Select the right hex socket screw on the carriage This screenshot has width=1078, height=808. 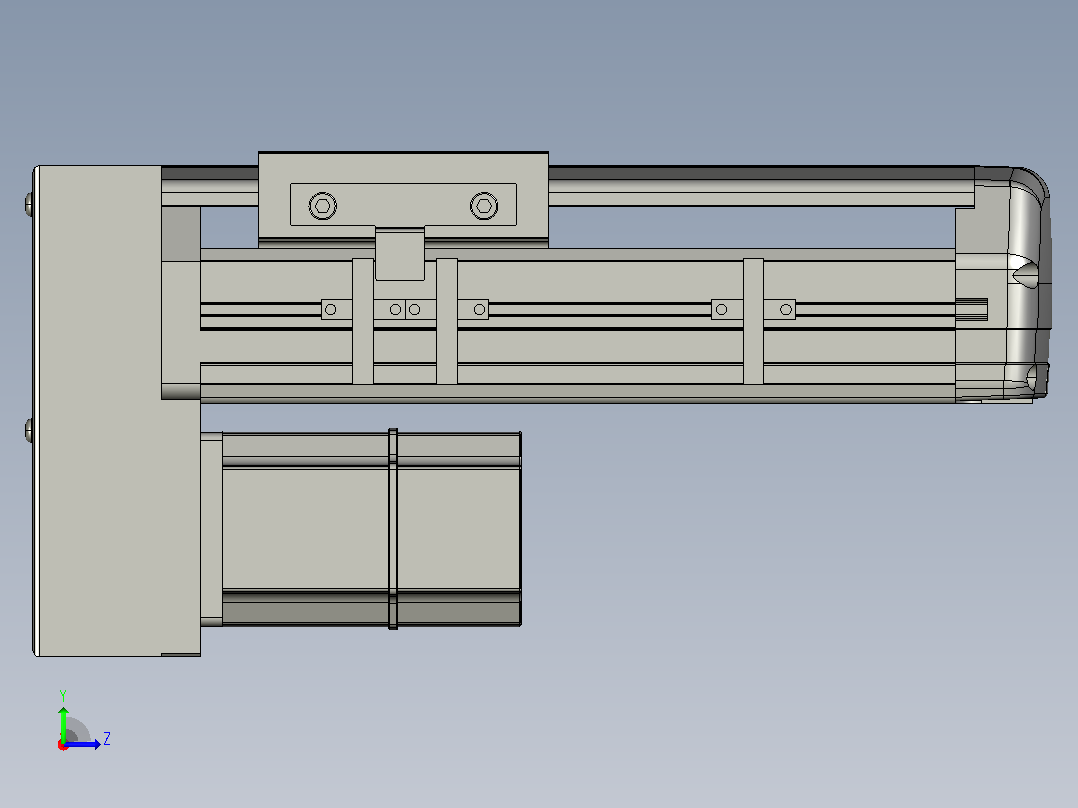[484, 206]
